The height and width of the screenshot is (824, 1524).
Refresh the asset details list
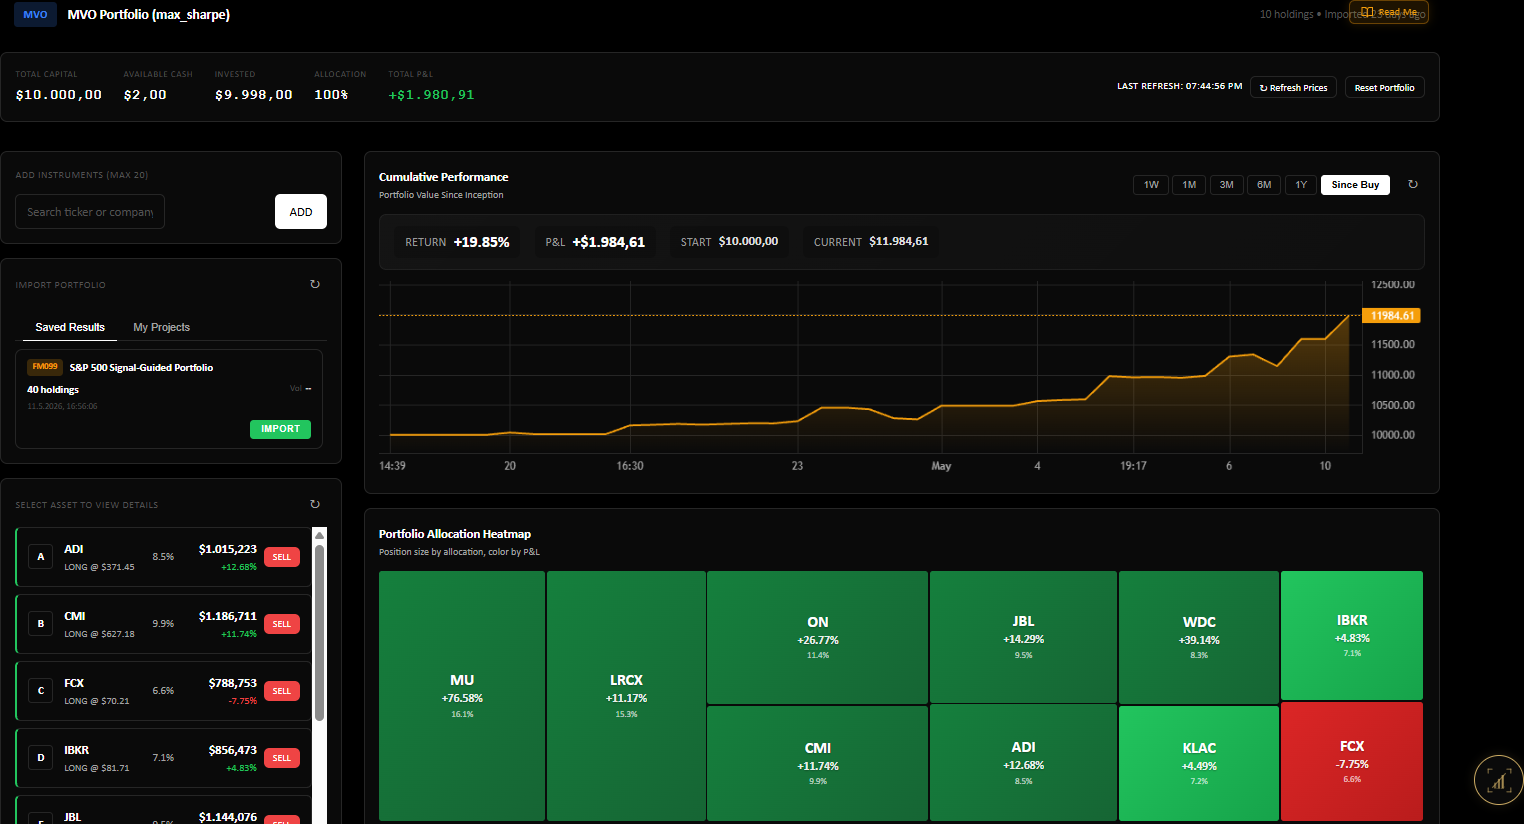point(315,504)
